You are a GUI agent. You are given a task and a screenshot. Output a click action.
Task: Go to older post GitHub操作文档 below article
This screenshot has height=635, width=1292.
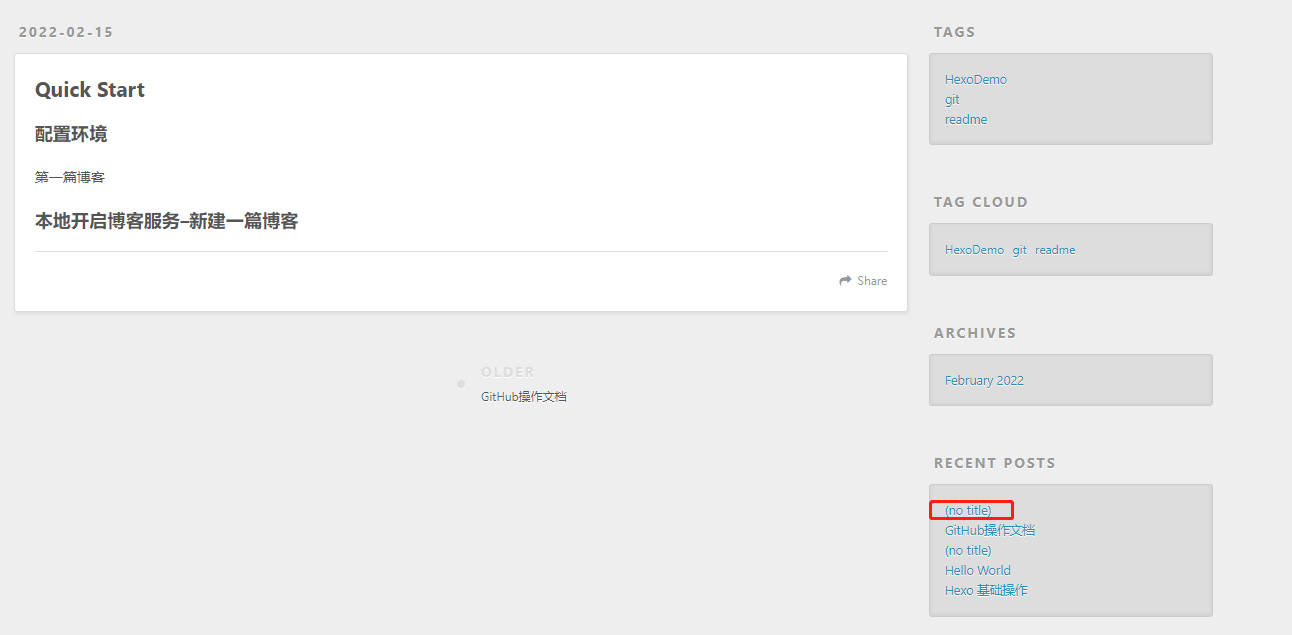[523, 397]
